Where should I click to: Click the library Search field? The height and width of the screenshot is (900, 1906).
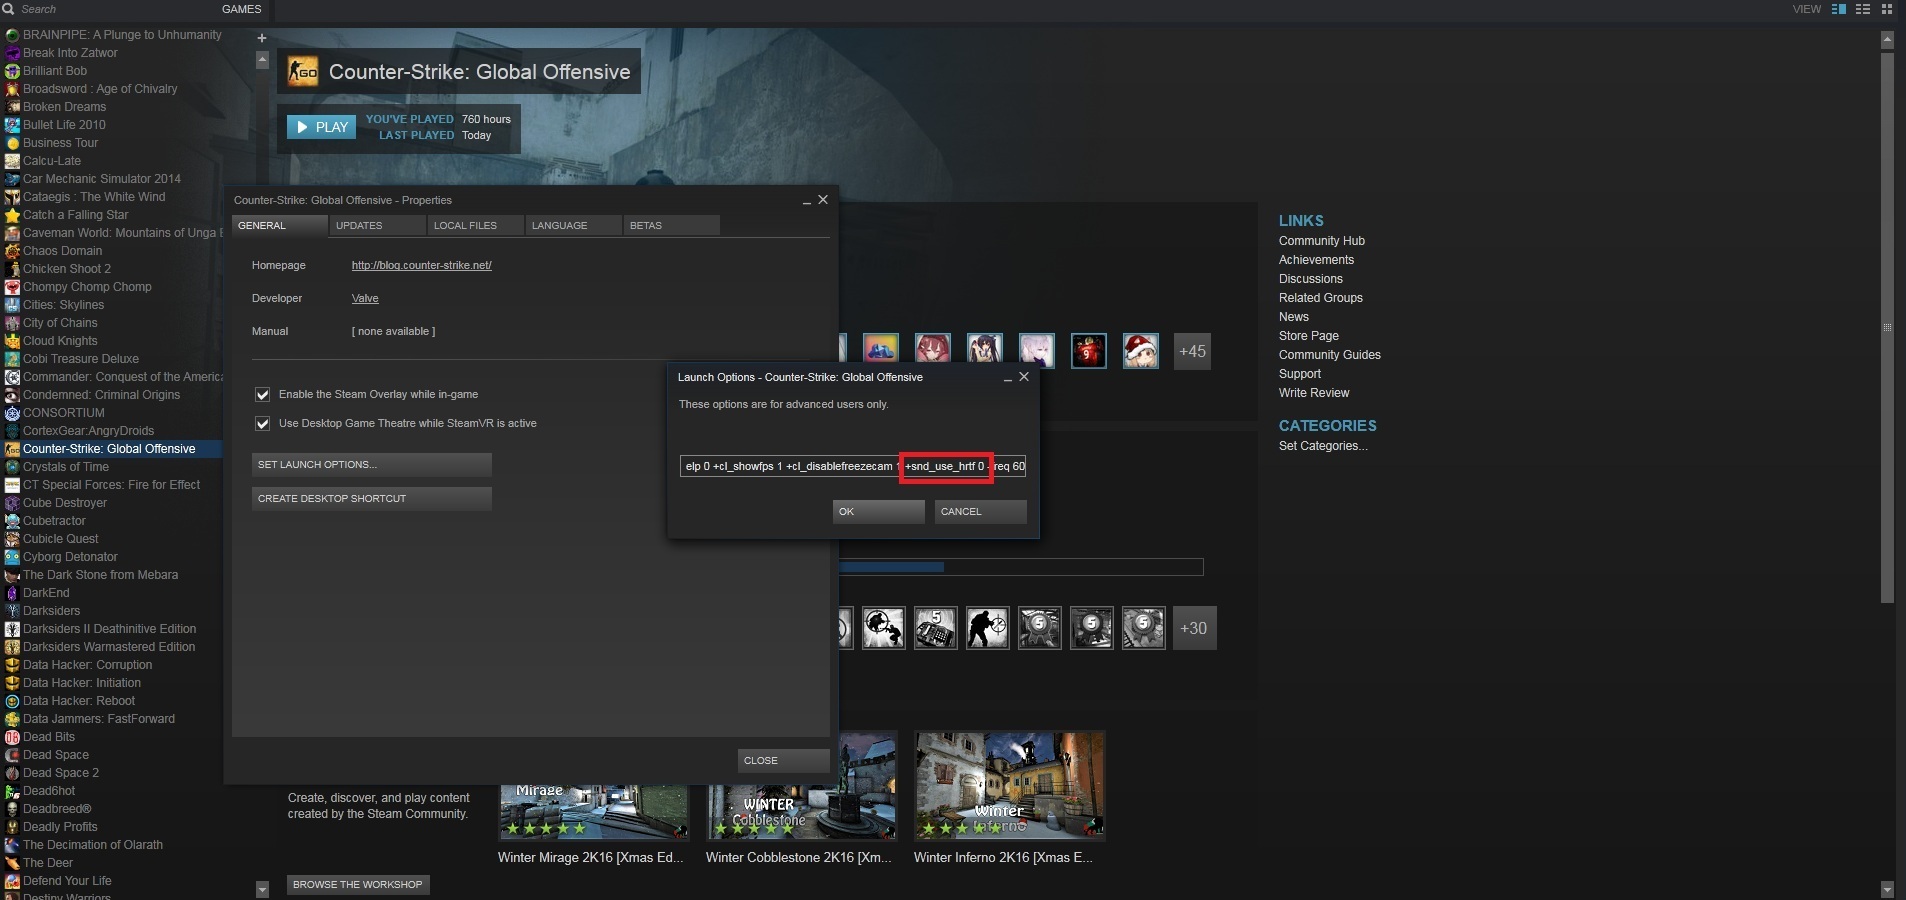coord(110,9)
